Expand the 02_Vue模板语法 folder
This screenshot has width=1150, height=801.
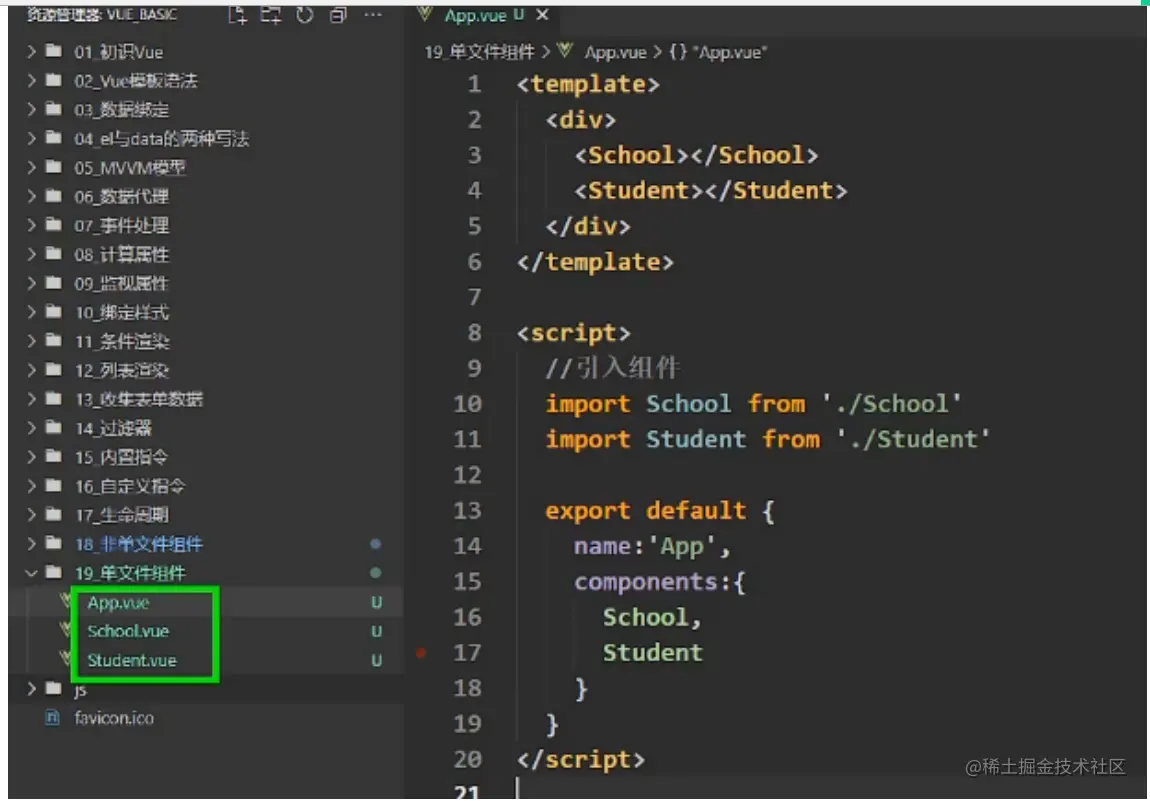[31, 80]
